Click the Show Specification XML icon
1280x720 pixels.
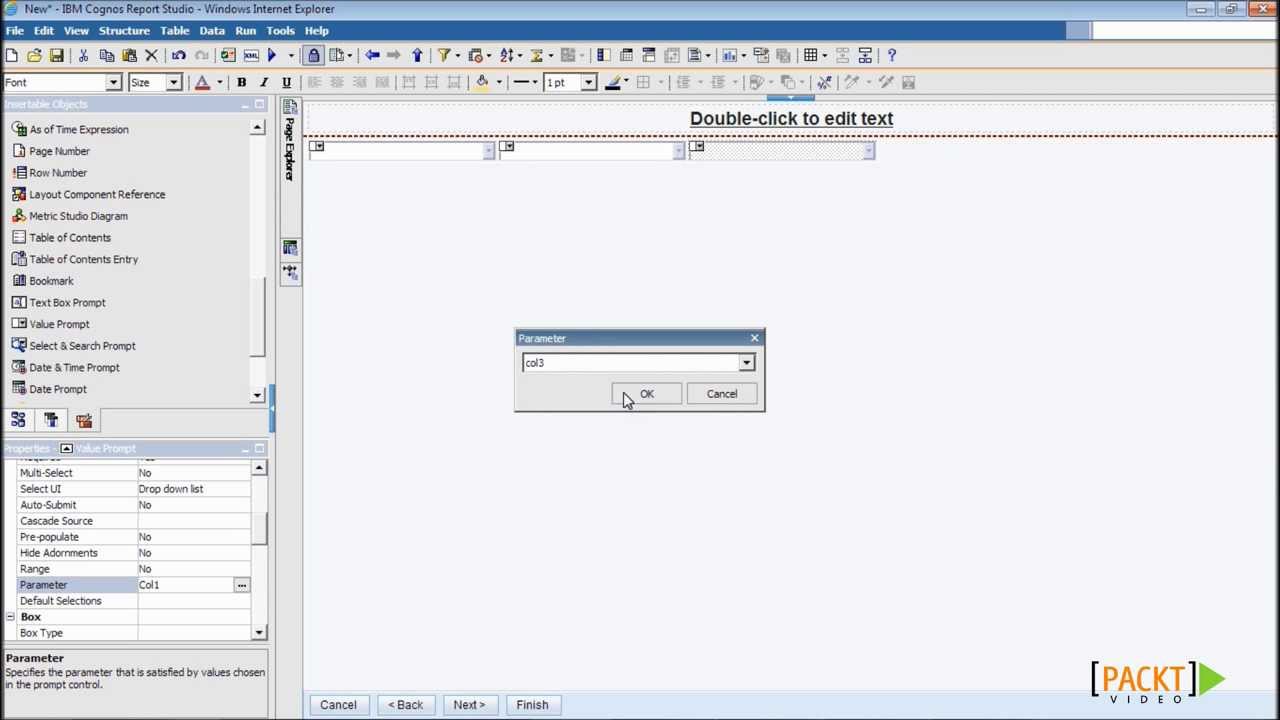pos(250,56)
